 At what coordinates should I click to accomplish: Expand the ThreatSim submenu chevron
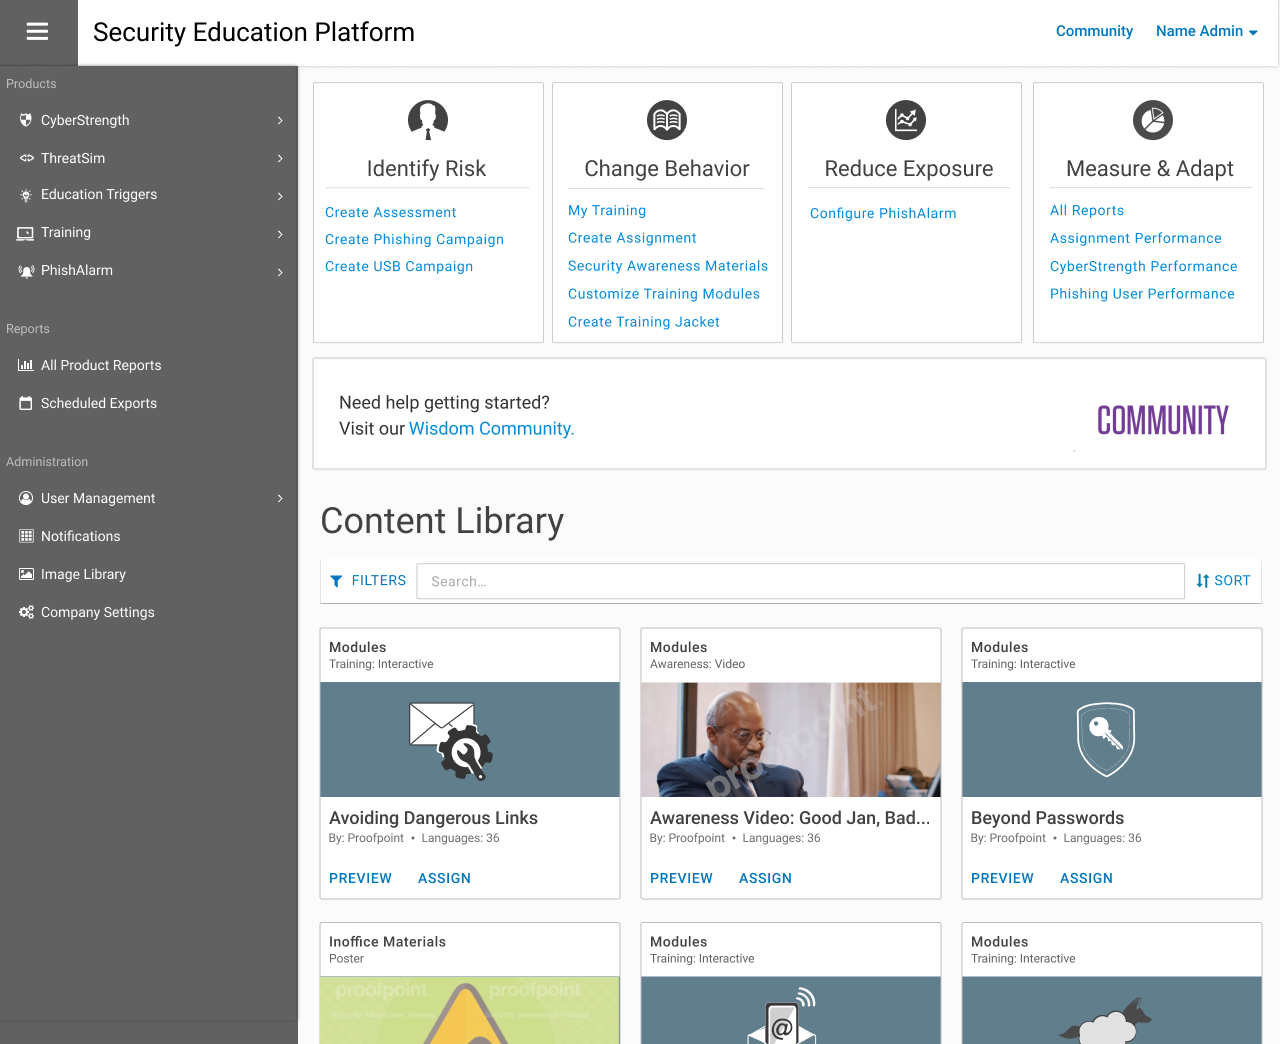(280, 159)
